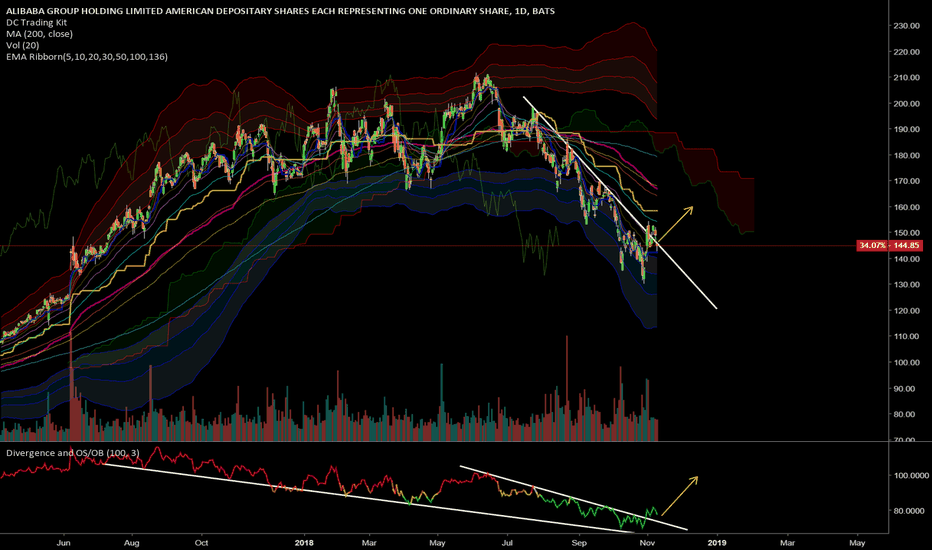The height and width of the screenshot is (550, 932).
Task: Select the MA (200, close) indicator label
Action: (39, 34)
